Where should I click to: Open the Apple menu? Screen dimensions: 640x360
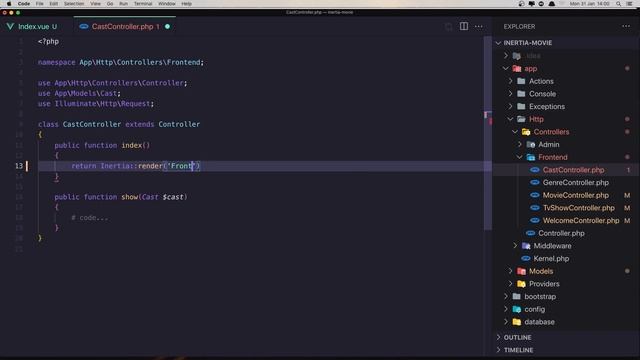click(x=9, y=4)
